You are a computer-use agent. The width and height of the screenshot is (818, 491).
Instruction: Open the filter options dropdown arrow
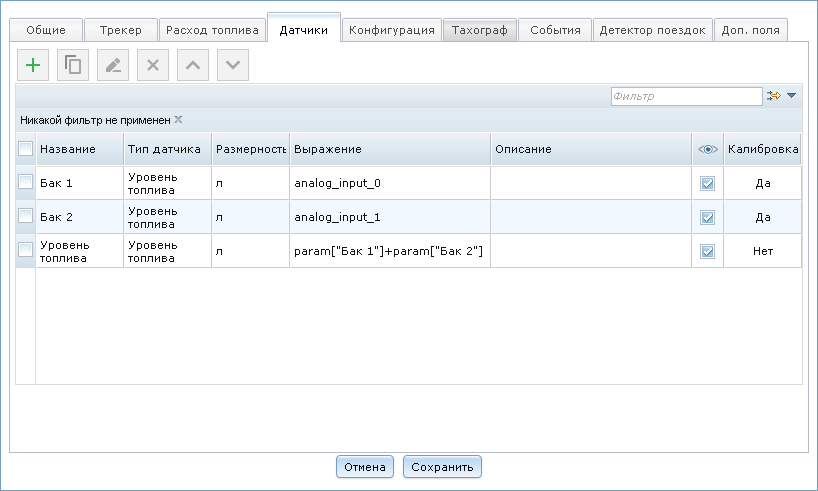[791, 96]
